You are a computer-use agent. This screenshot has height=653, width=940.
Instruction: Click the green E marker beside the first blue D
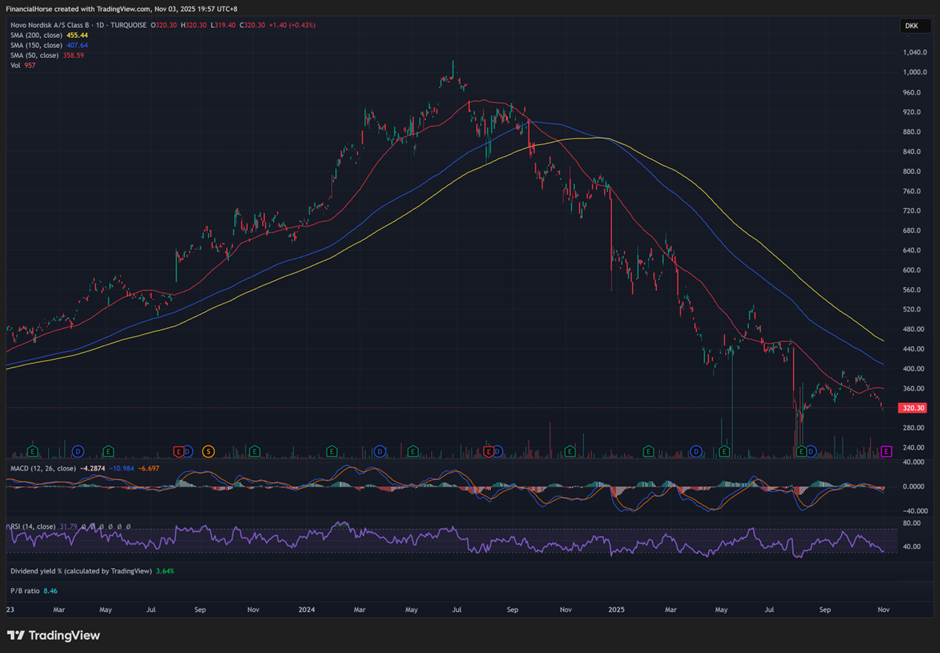pyautogui.click(x=108, y=452)
